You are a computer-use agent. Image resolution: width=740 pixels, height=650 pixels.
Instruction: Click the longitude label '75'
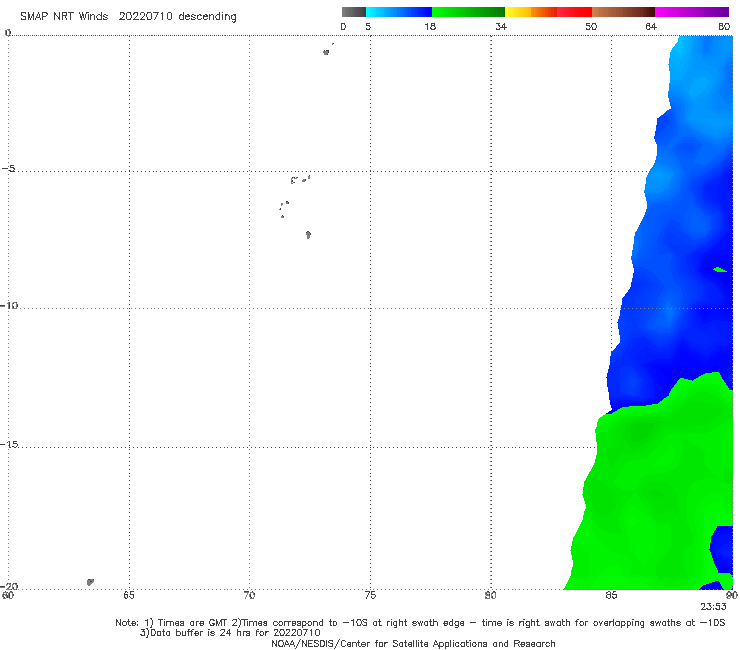tap(370, 595)
